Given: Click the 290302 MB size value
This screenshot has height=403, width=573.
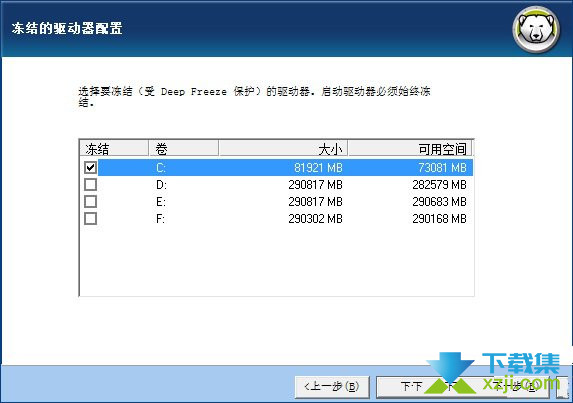Looking at the screenshot, I should [315, 219].
